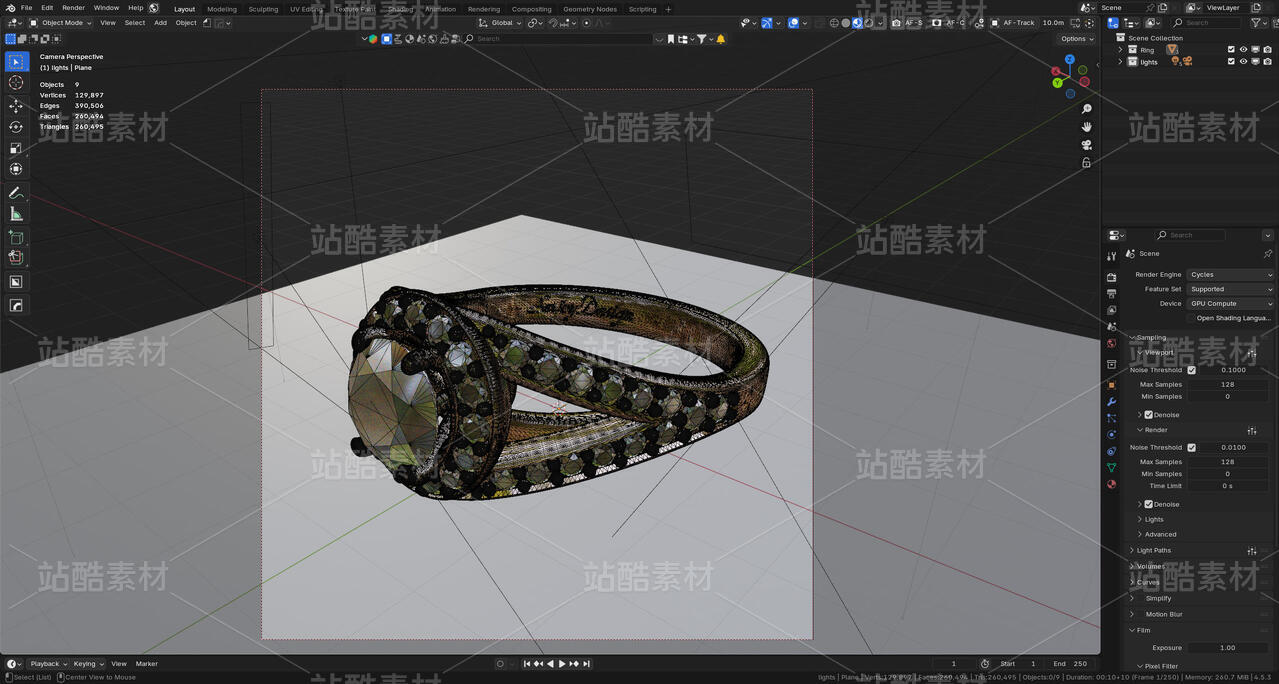Select the Rotate tool
1279x684 pixels.
click(16, 127)
